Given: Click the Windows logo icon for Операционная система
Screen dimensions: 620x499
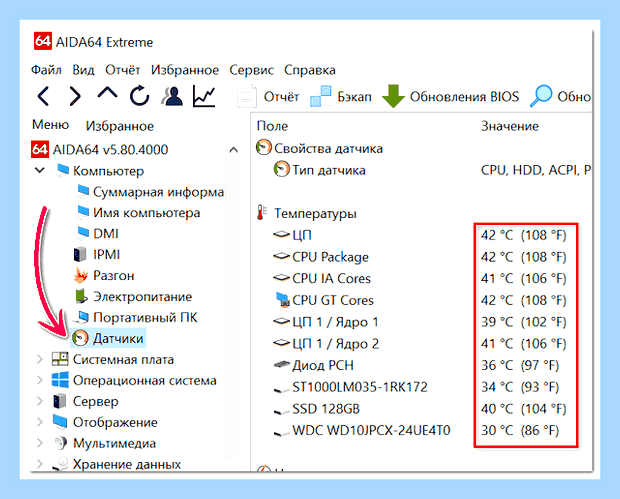Looking at the screenshot, I should 60,380.
